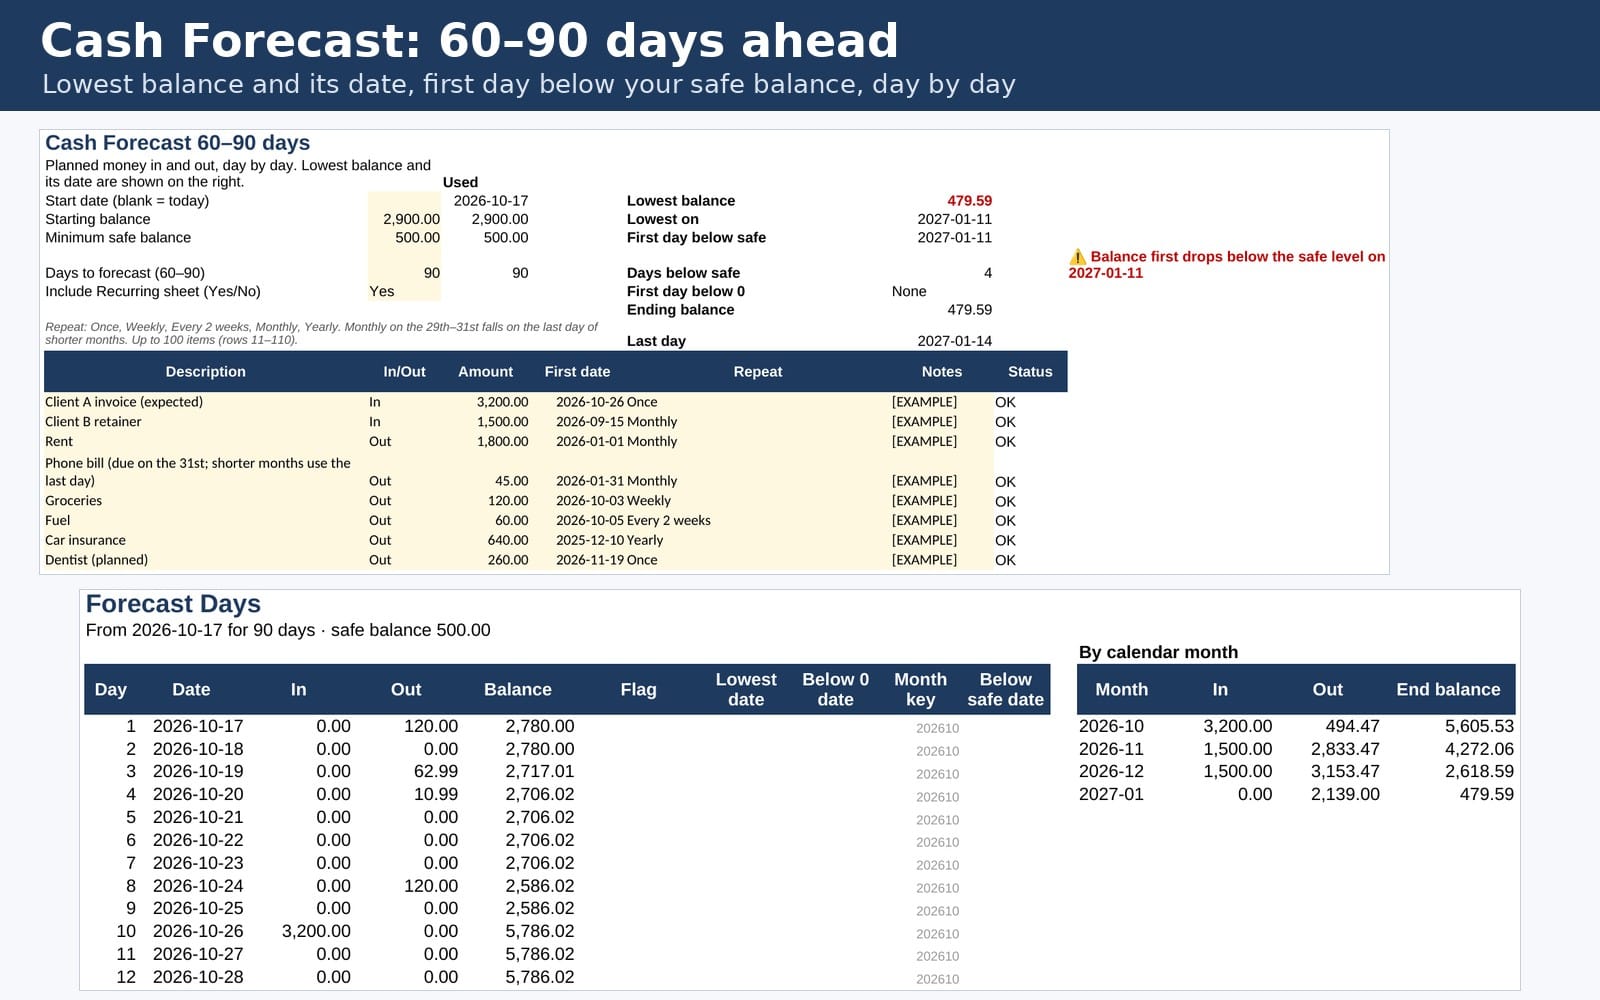This screenshot has height=1000, width=1600.
Task: Click the In/Out column header
Action: click(404, 371)
